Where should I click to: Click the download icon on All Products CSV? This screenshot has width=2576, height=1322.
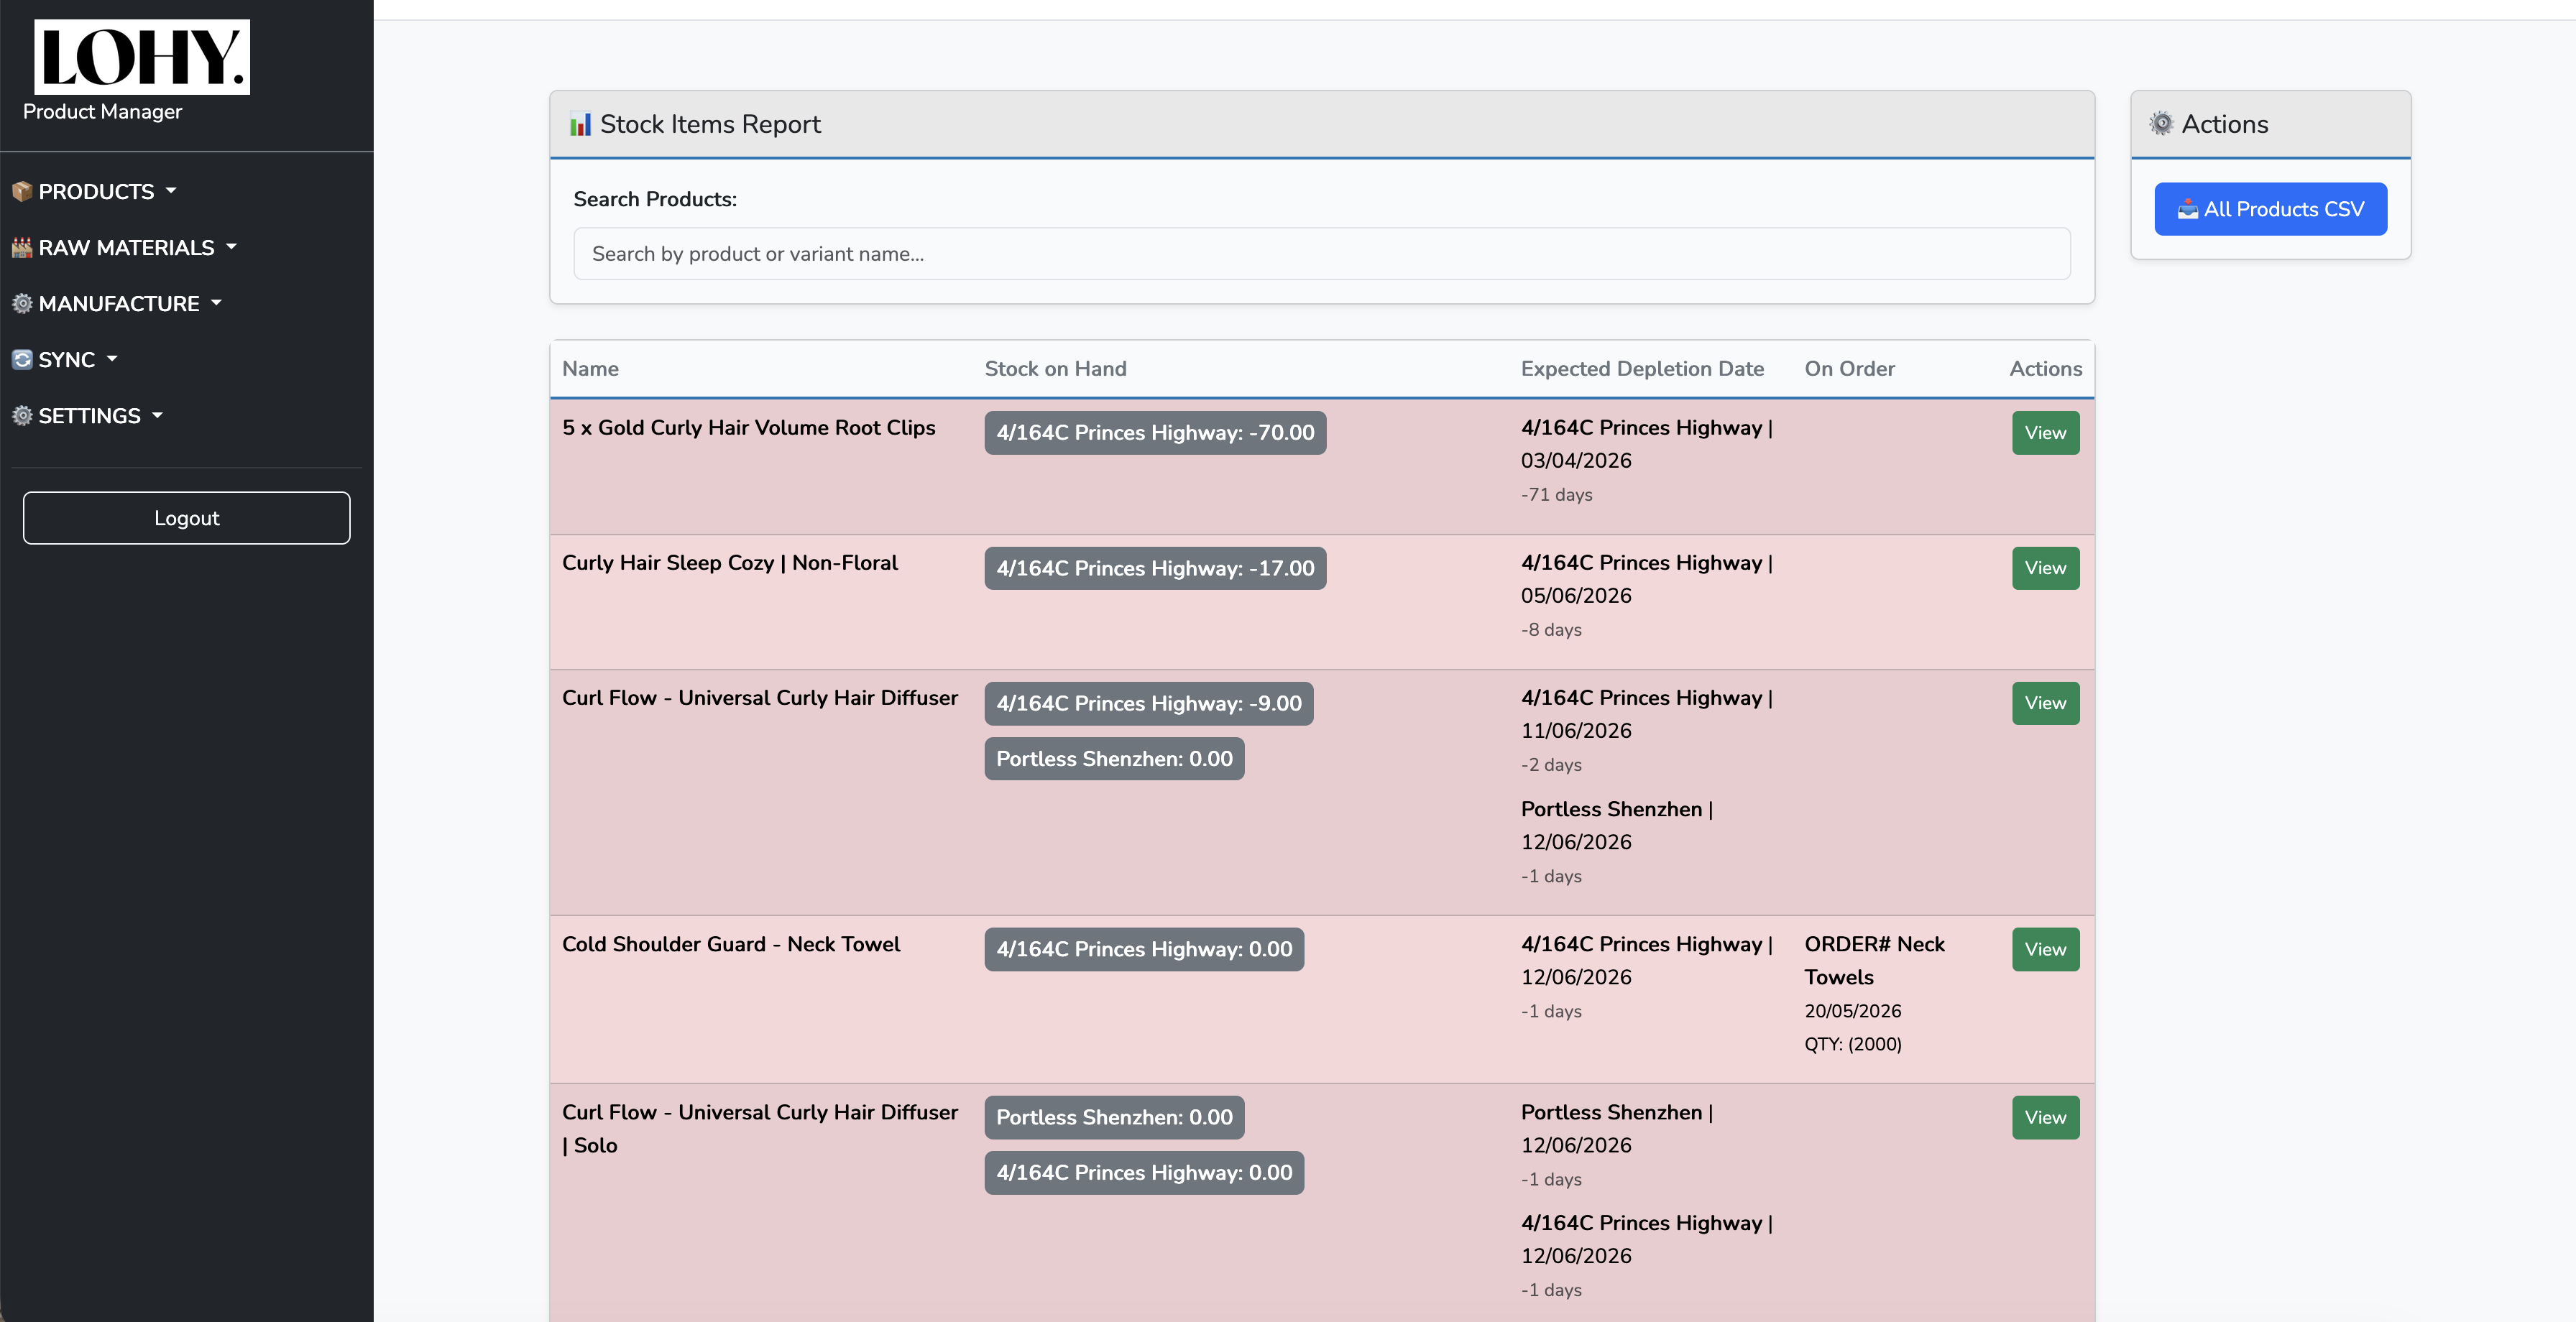point(2188,209)
